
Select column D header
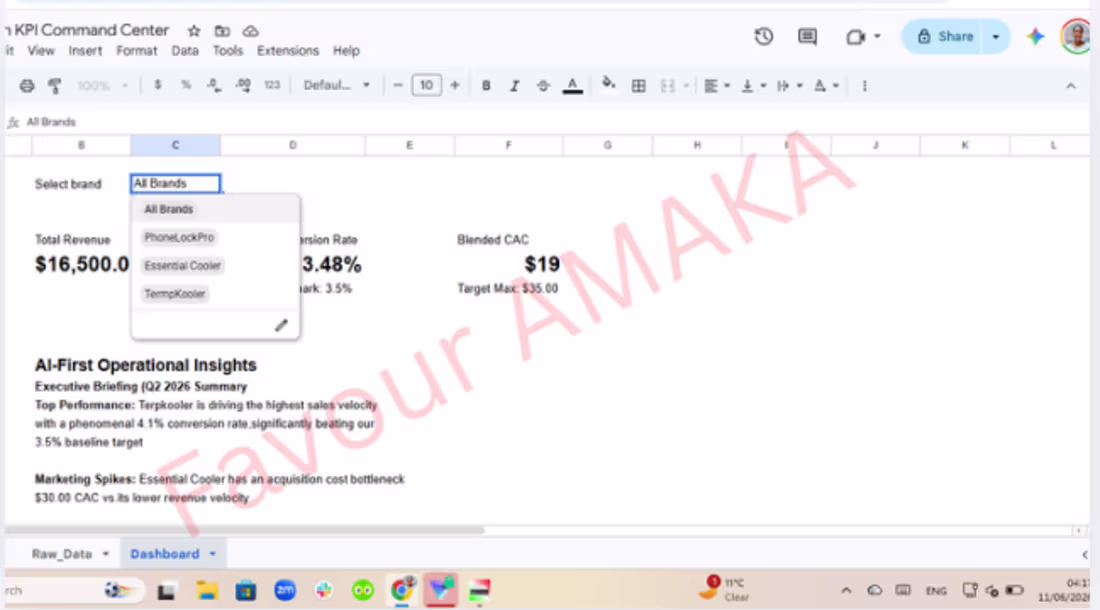[x=293, y=145]
